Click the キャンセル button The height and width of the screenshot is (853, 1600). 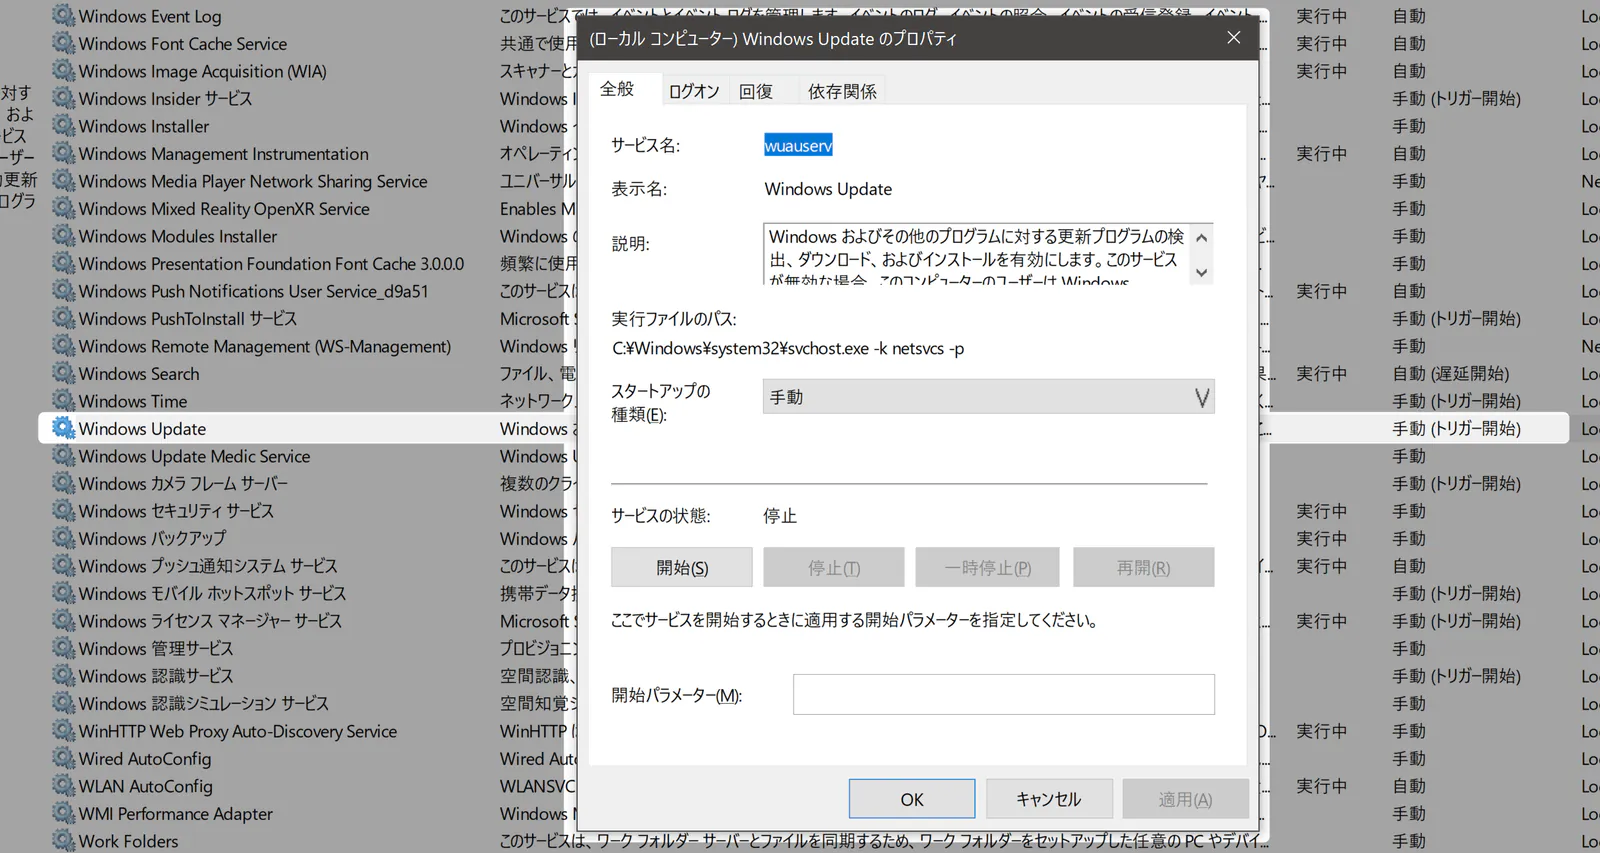tap(1049, 799)
